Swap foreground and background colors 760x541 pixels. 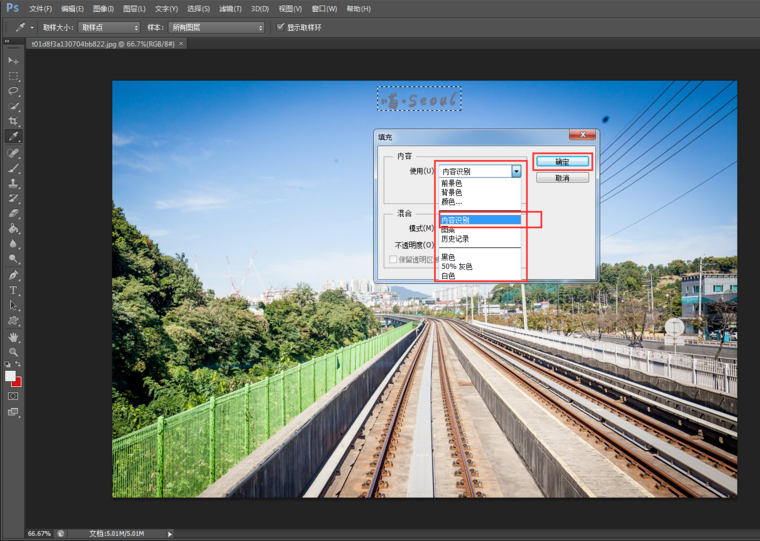point(18,364)
